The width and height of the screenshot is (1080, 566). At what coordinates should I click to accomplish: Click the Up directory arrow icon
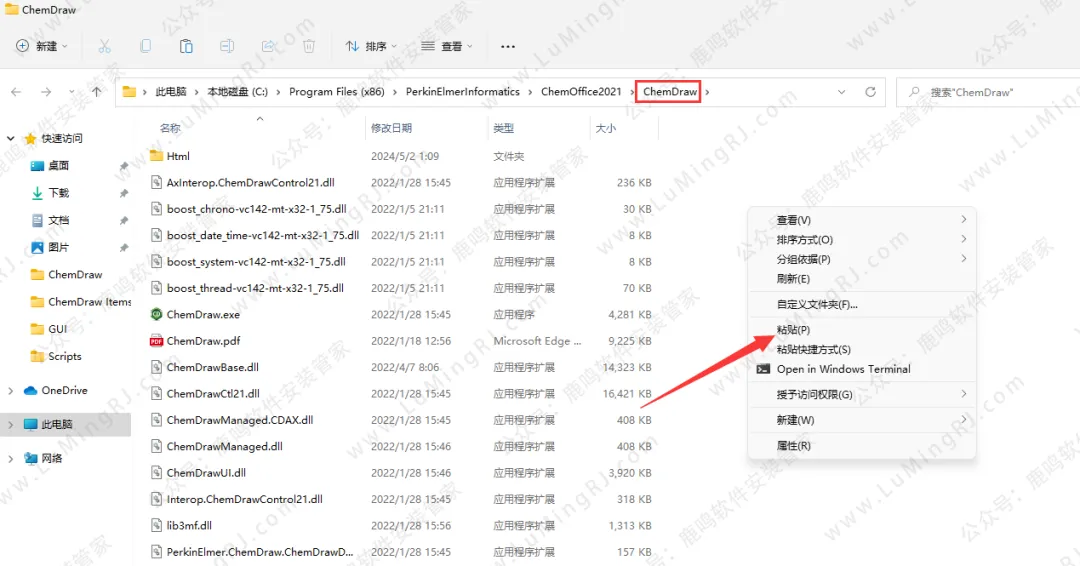[x=96, y=92]
